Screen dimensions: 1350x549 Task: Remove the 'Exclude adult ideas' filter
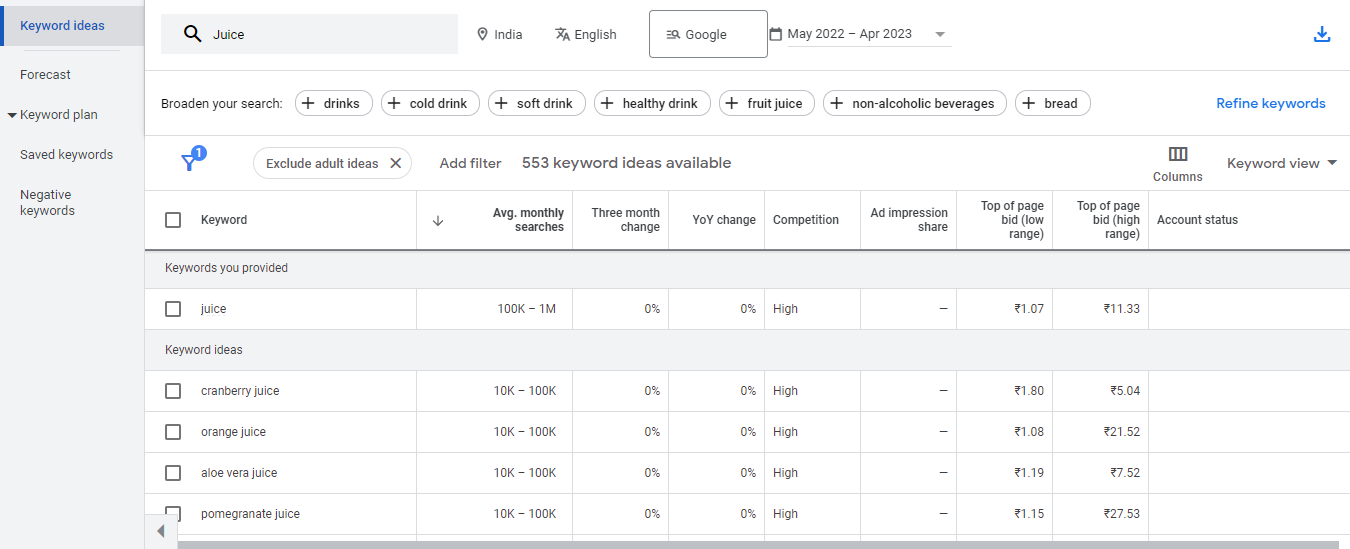(x=395, y=163)
